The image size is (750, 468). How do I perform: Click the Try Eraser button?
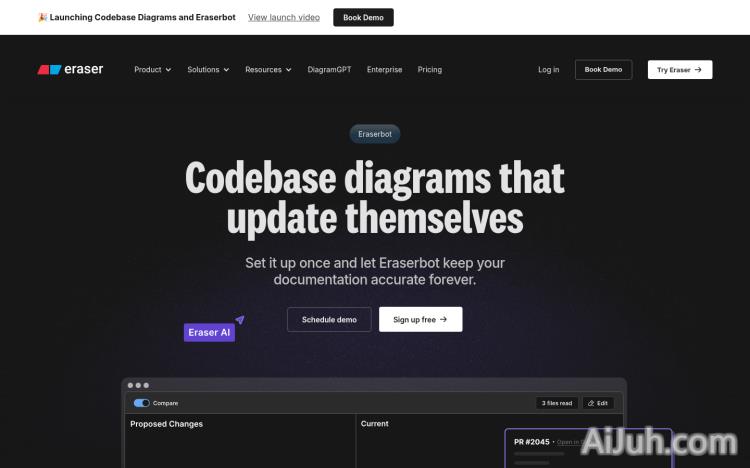pyautogui.click(x=679, y=70)
